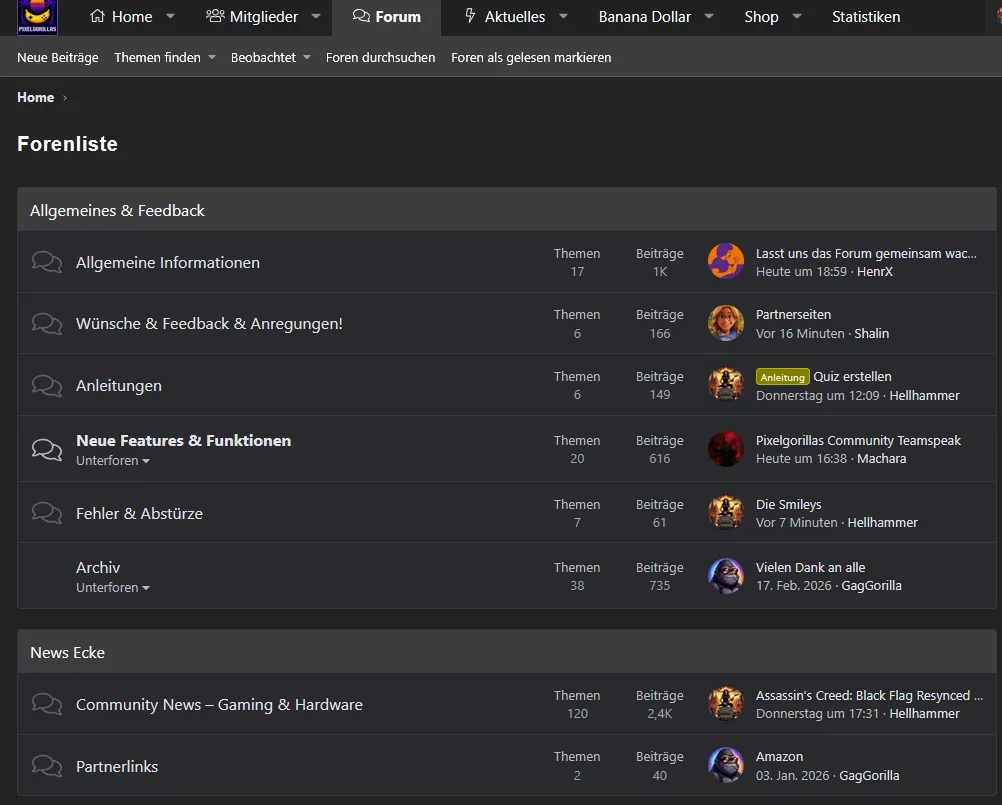Open the Beobachtet dropdown
1002x805 pixels.
270,58
